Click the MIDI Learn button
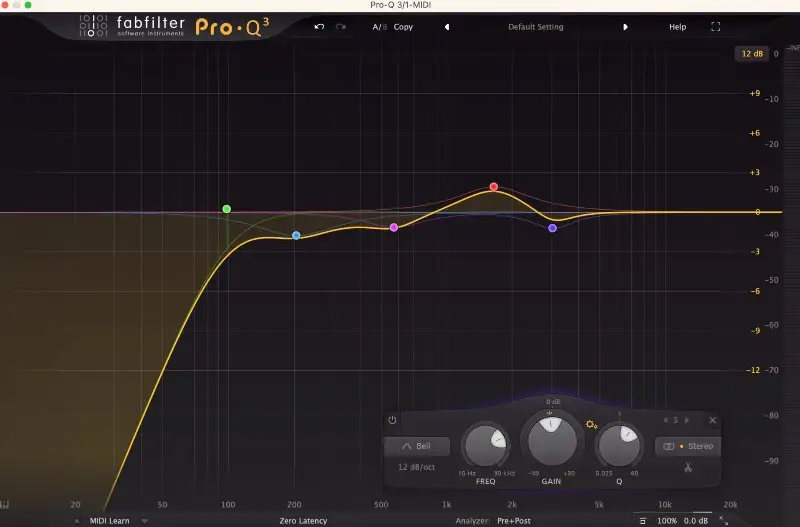Screen dimensions: 800x527 [x=112, y=521]
